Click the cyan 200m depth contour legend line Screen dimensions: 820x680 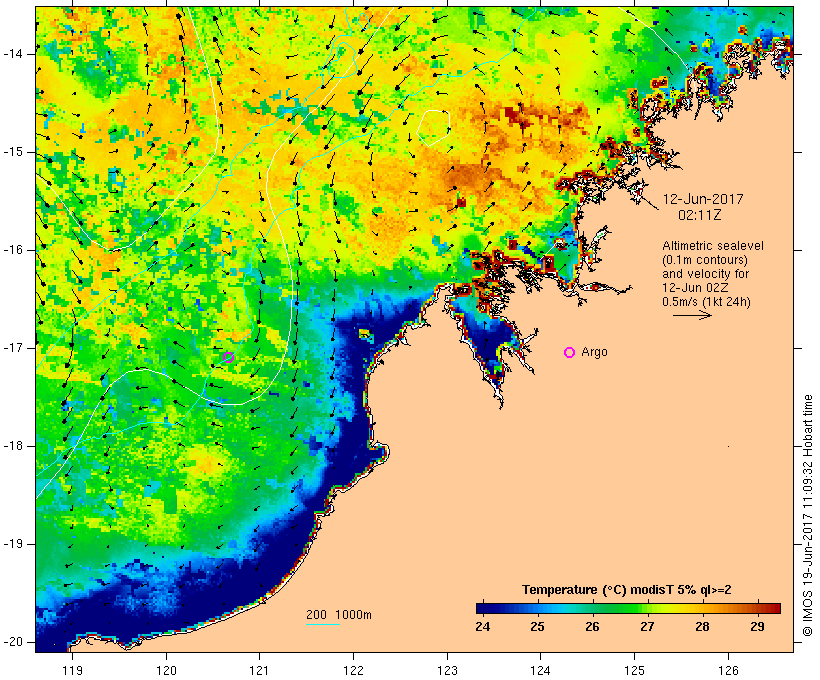coord(323,624)
